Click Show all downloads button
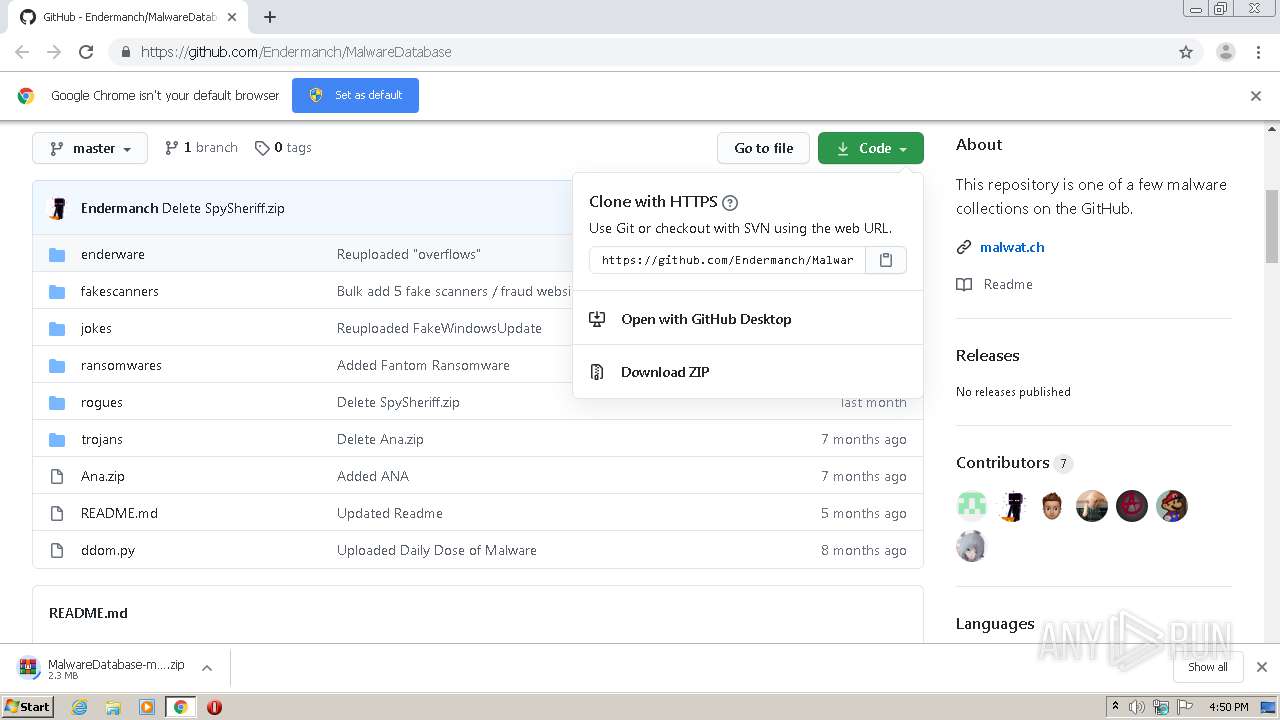The width and height of the screenshot is (1280, 720). click(1208, 667)
